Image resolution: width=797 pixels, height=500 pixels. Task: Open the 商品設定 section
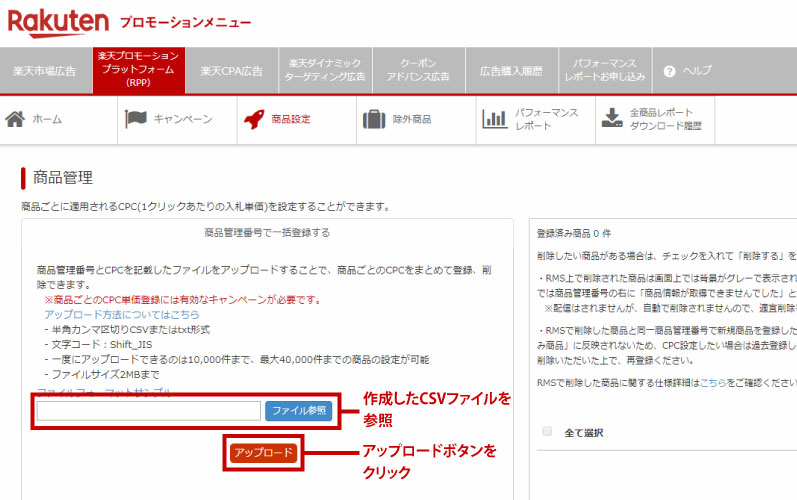click(291, 119)
